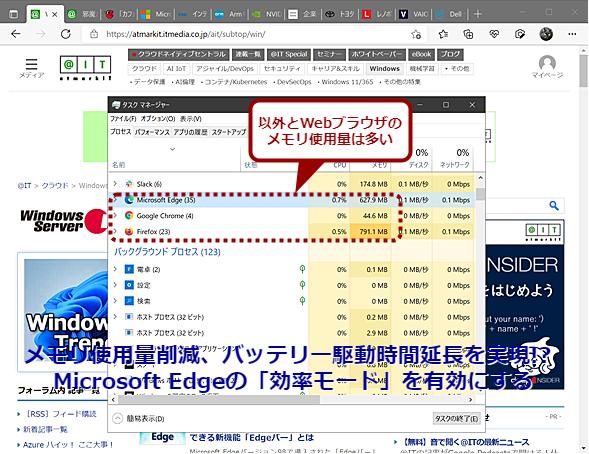Click the @IT atmarkit logo
This screenshot has height=454, width=589.
pos(86,68)
